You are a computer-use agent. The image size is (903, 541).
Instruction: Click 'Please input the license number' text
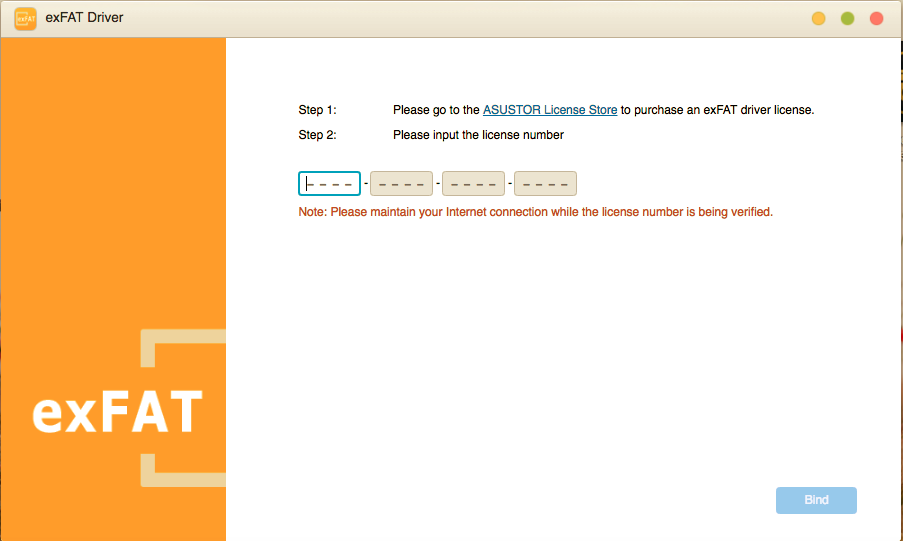(x=478, y=135)
